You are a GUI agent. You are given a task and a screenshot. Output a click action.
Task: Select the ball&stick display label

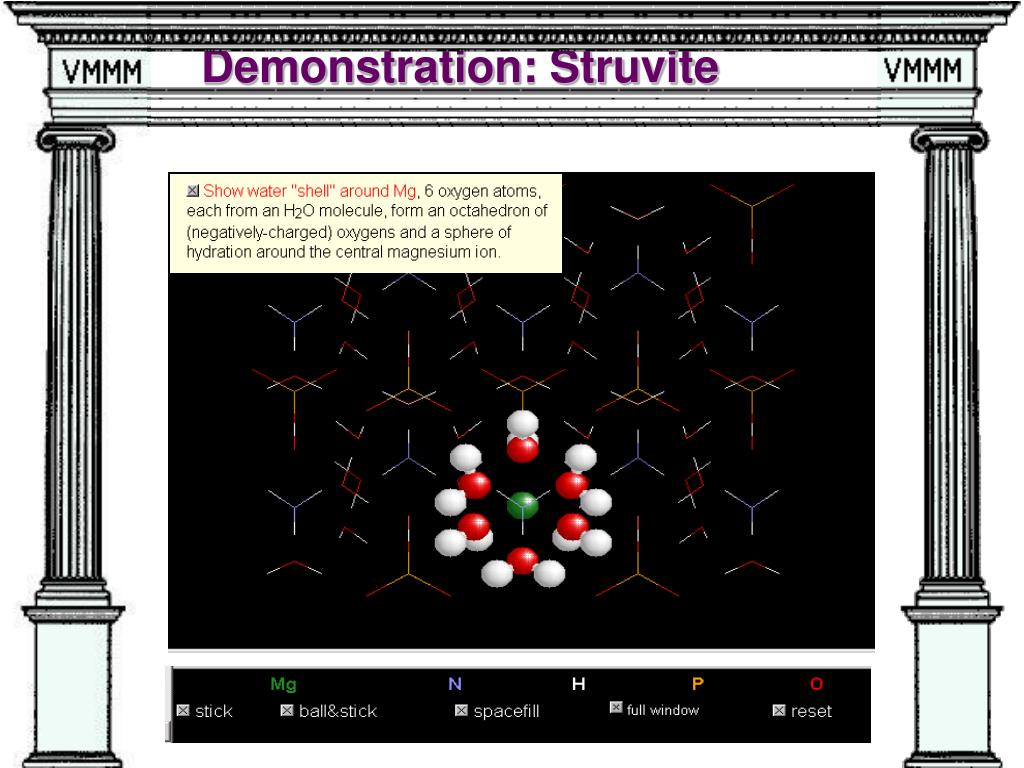point(338,711)
